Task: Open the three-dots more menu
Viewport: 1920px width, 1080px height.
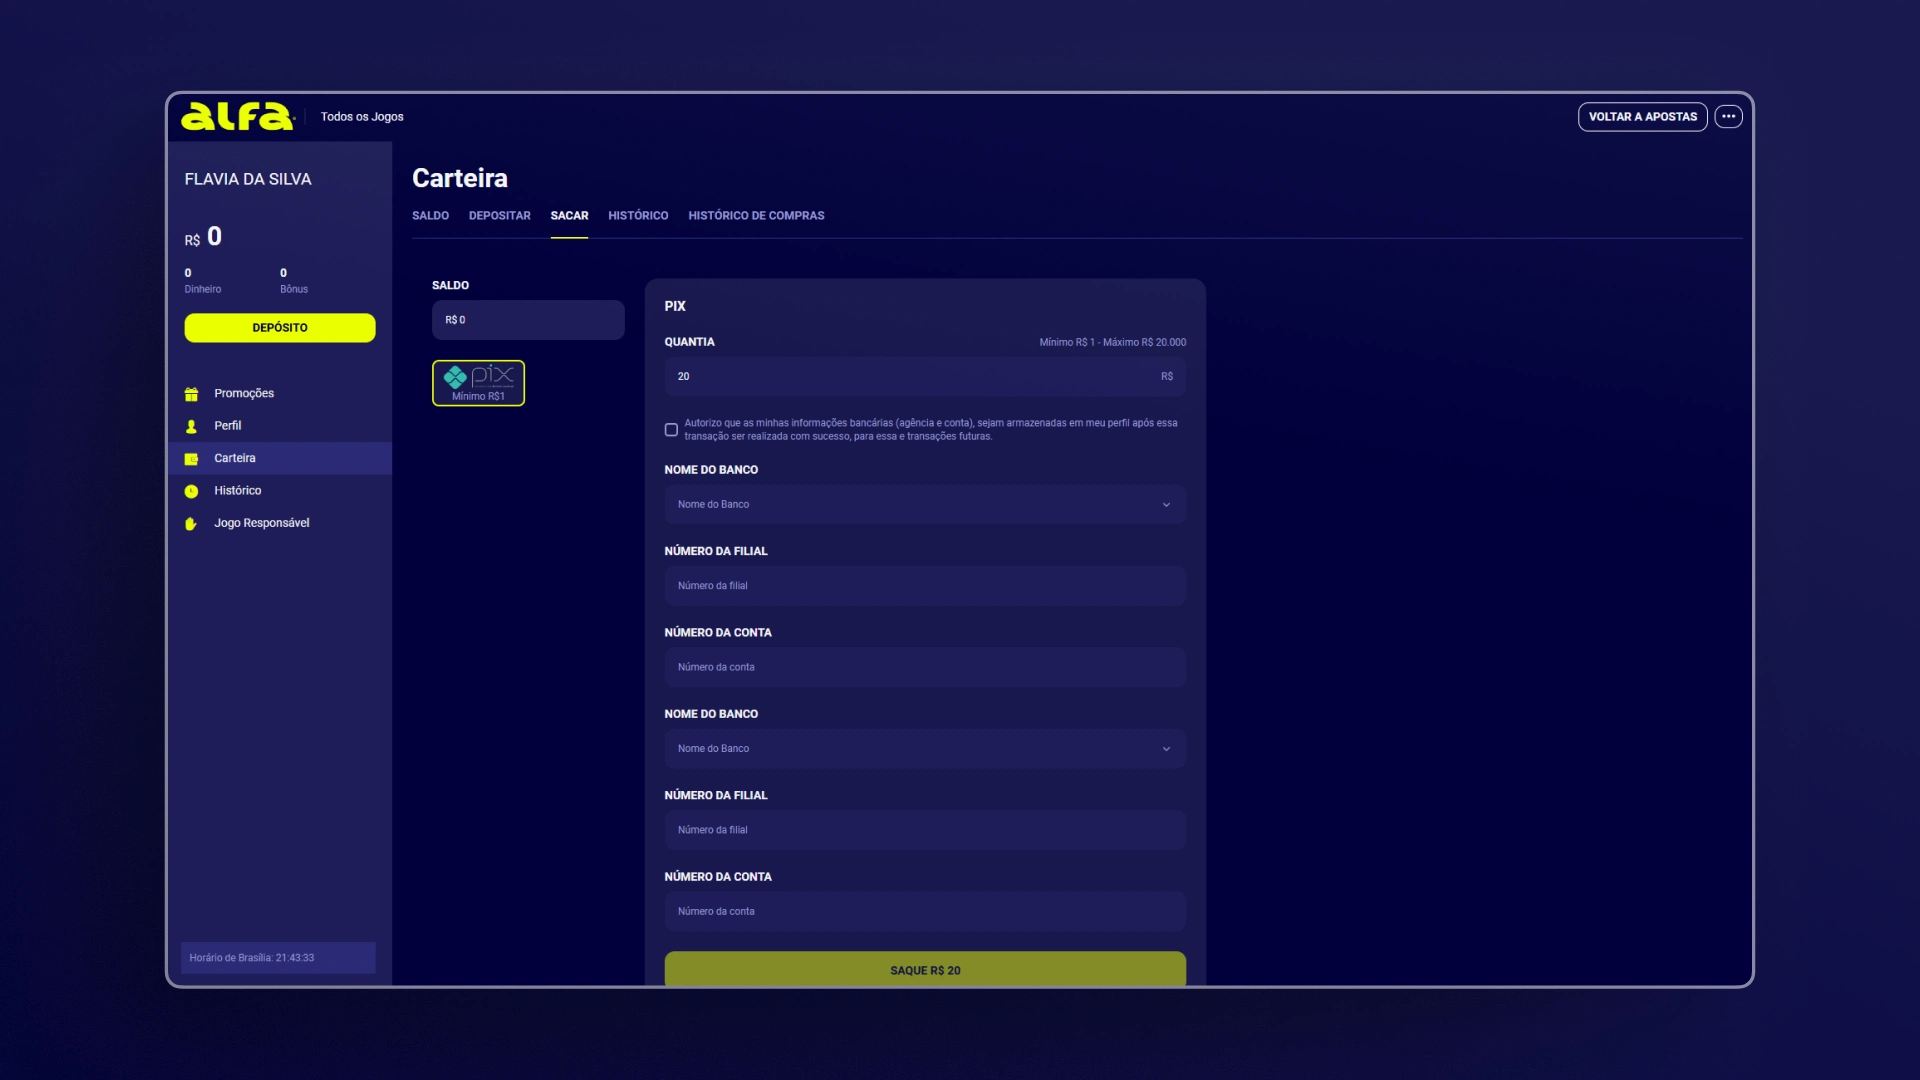Action: tap(1728, 117)
